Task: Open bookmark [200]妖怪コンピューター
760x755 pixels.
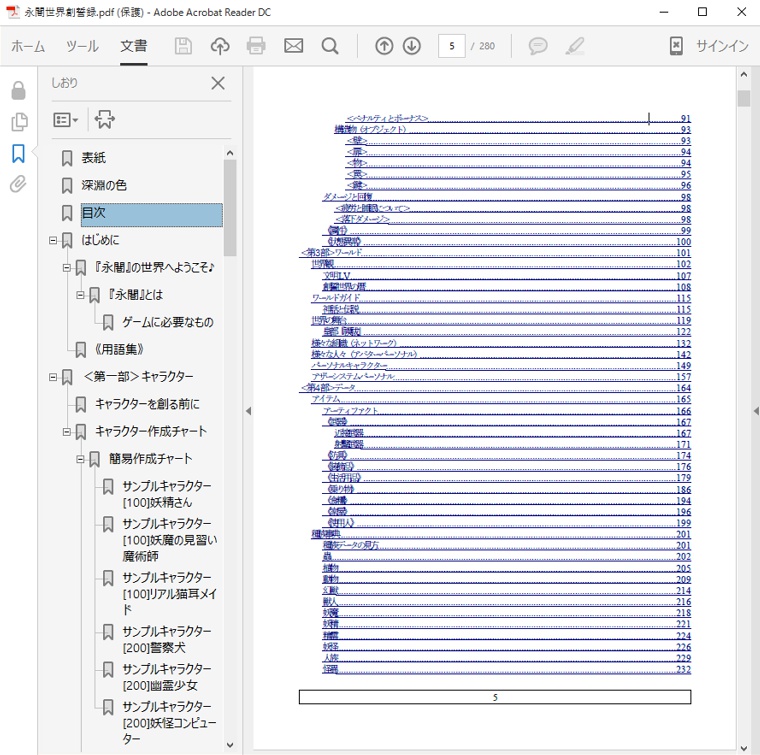Action: [169, 723]
